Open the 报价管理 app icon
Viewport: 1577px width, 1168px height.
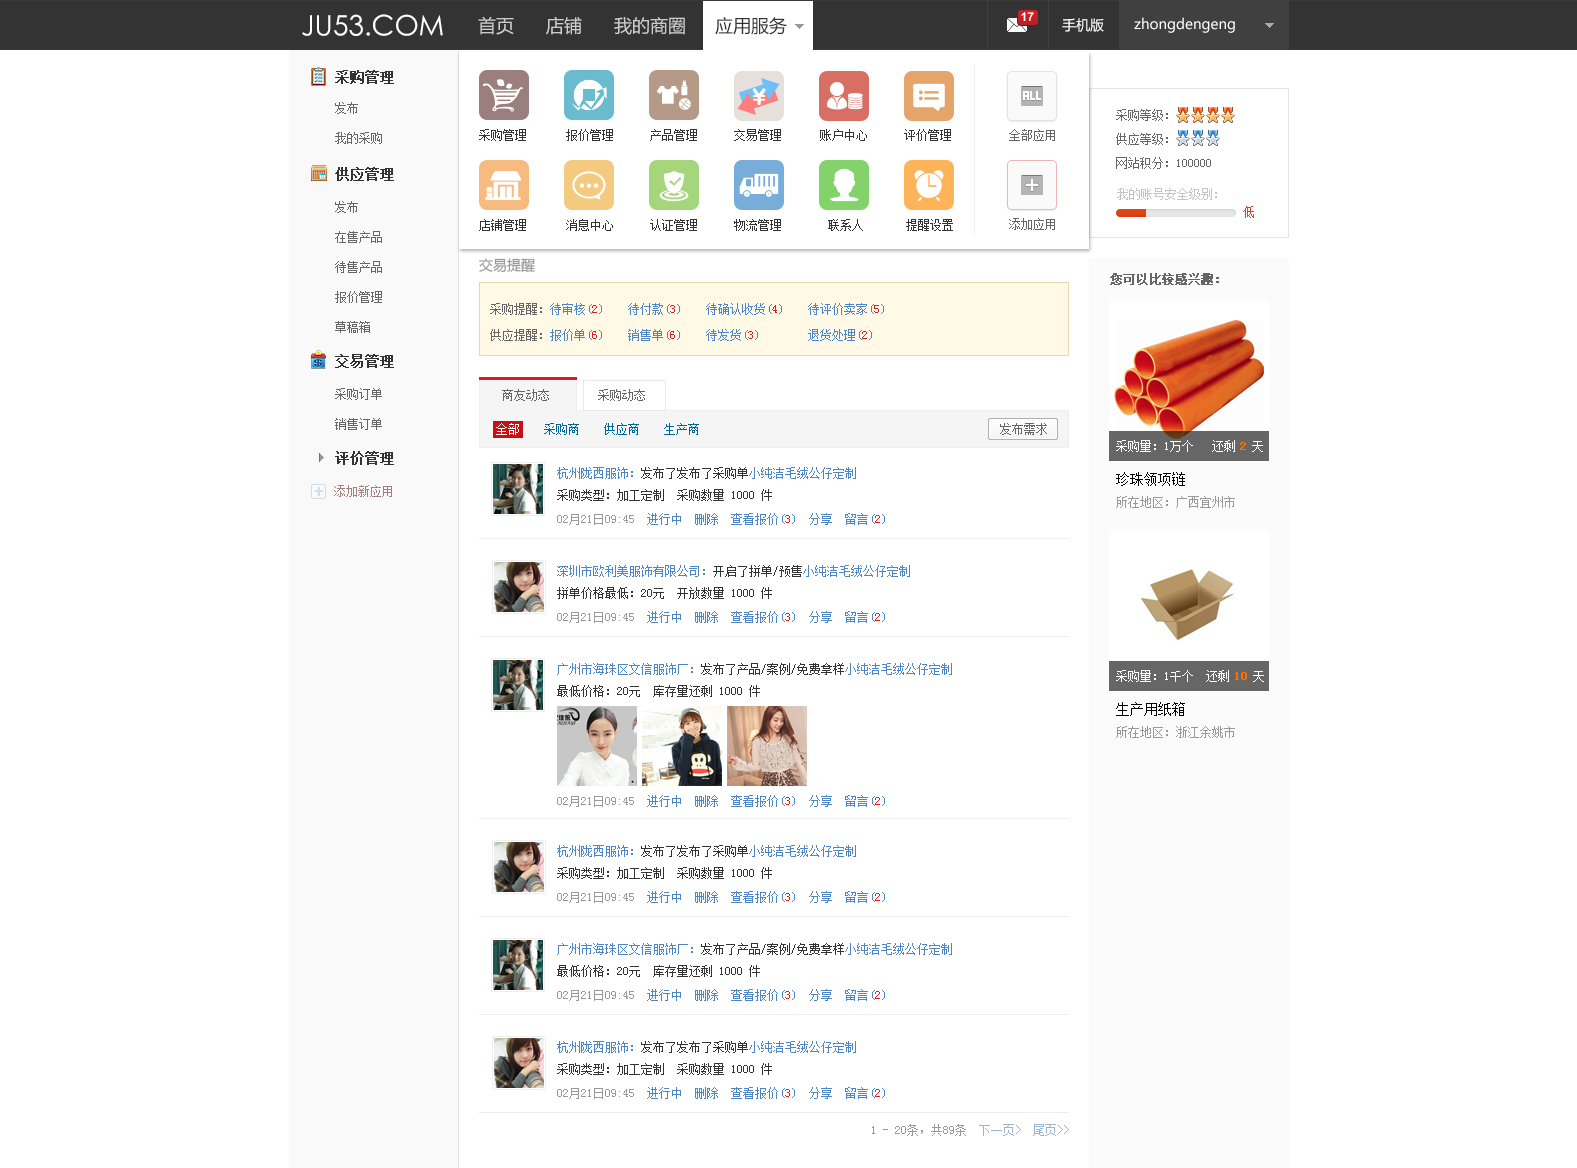(x=588, y=96)
